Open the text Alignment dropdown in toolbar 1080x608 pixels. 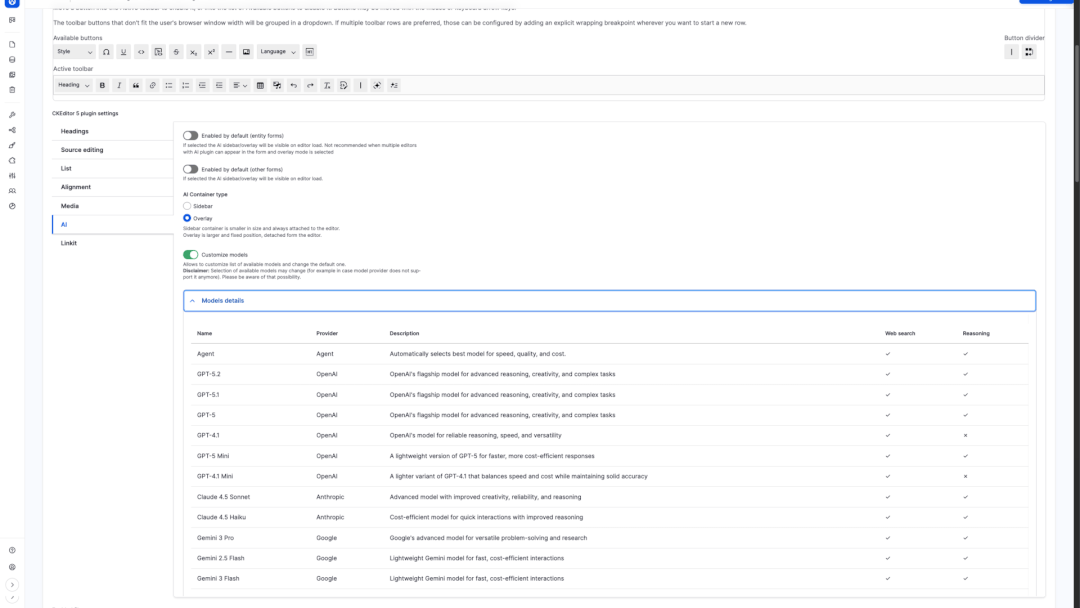tap(240, 85)
